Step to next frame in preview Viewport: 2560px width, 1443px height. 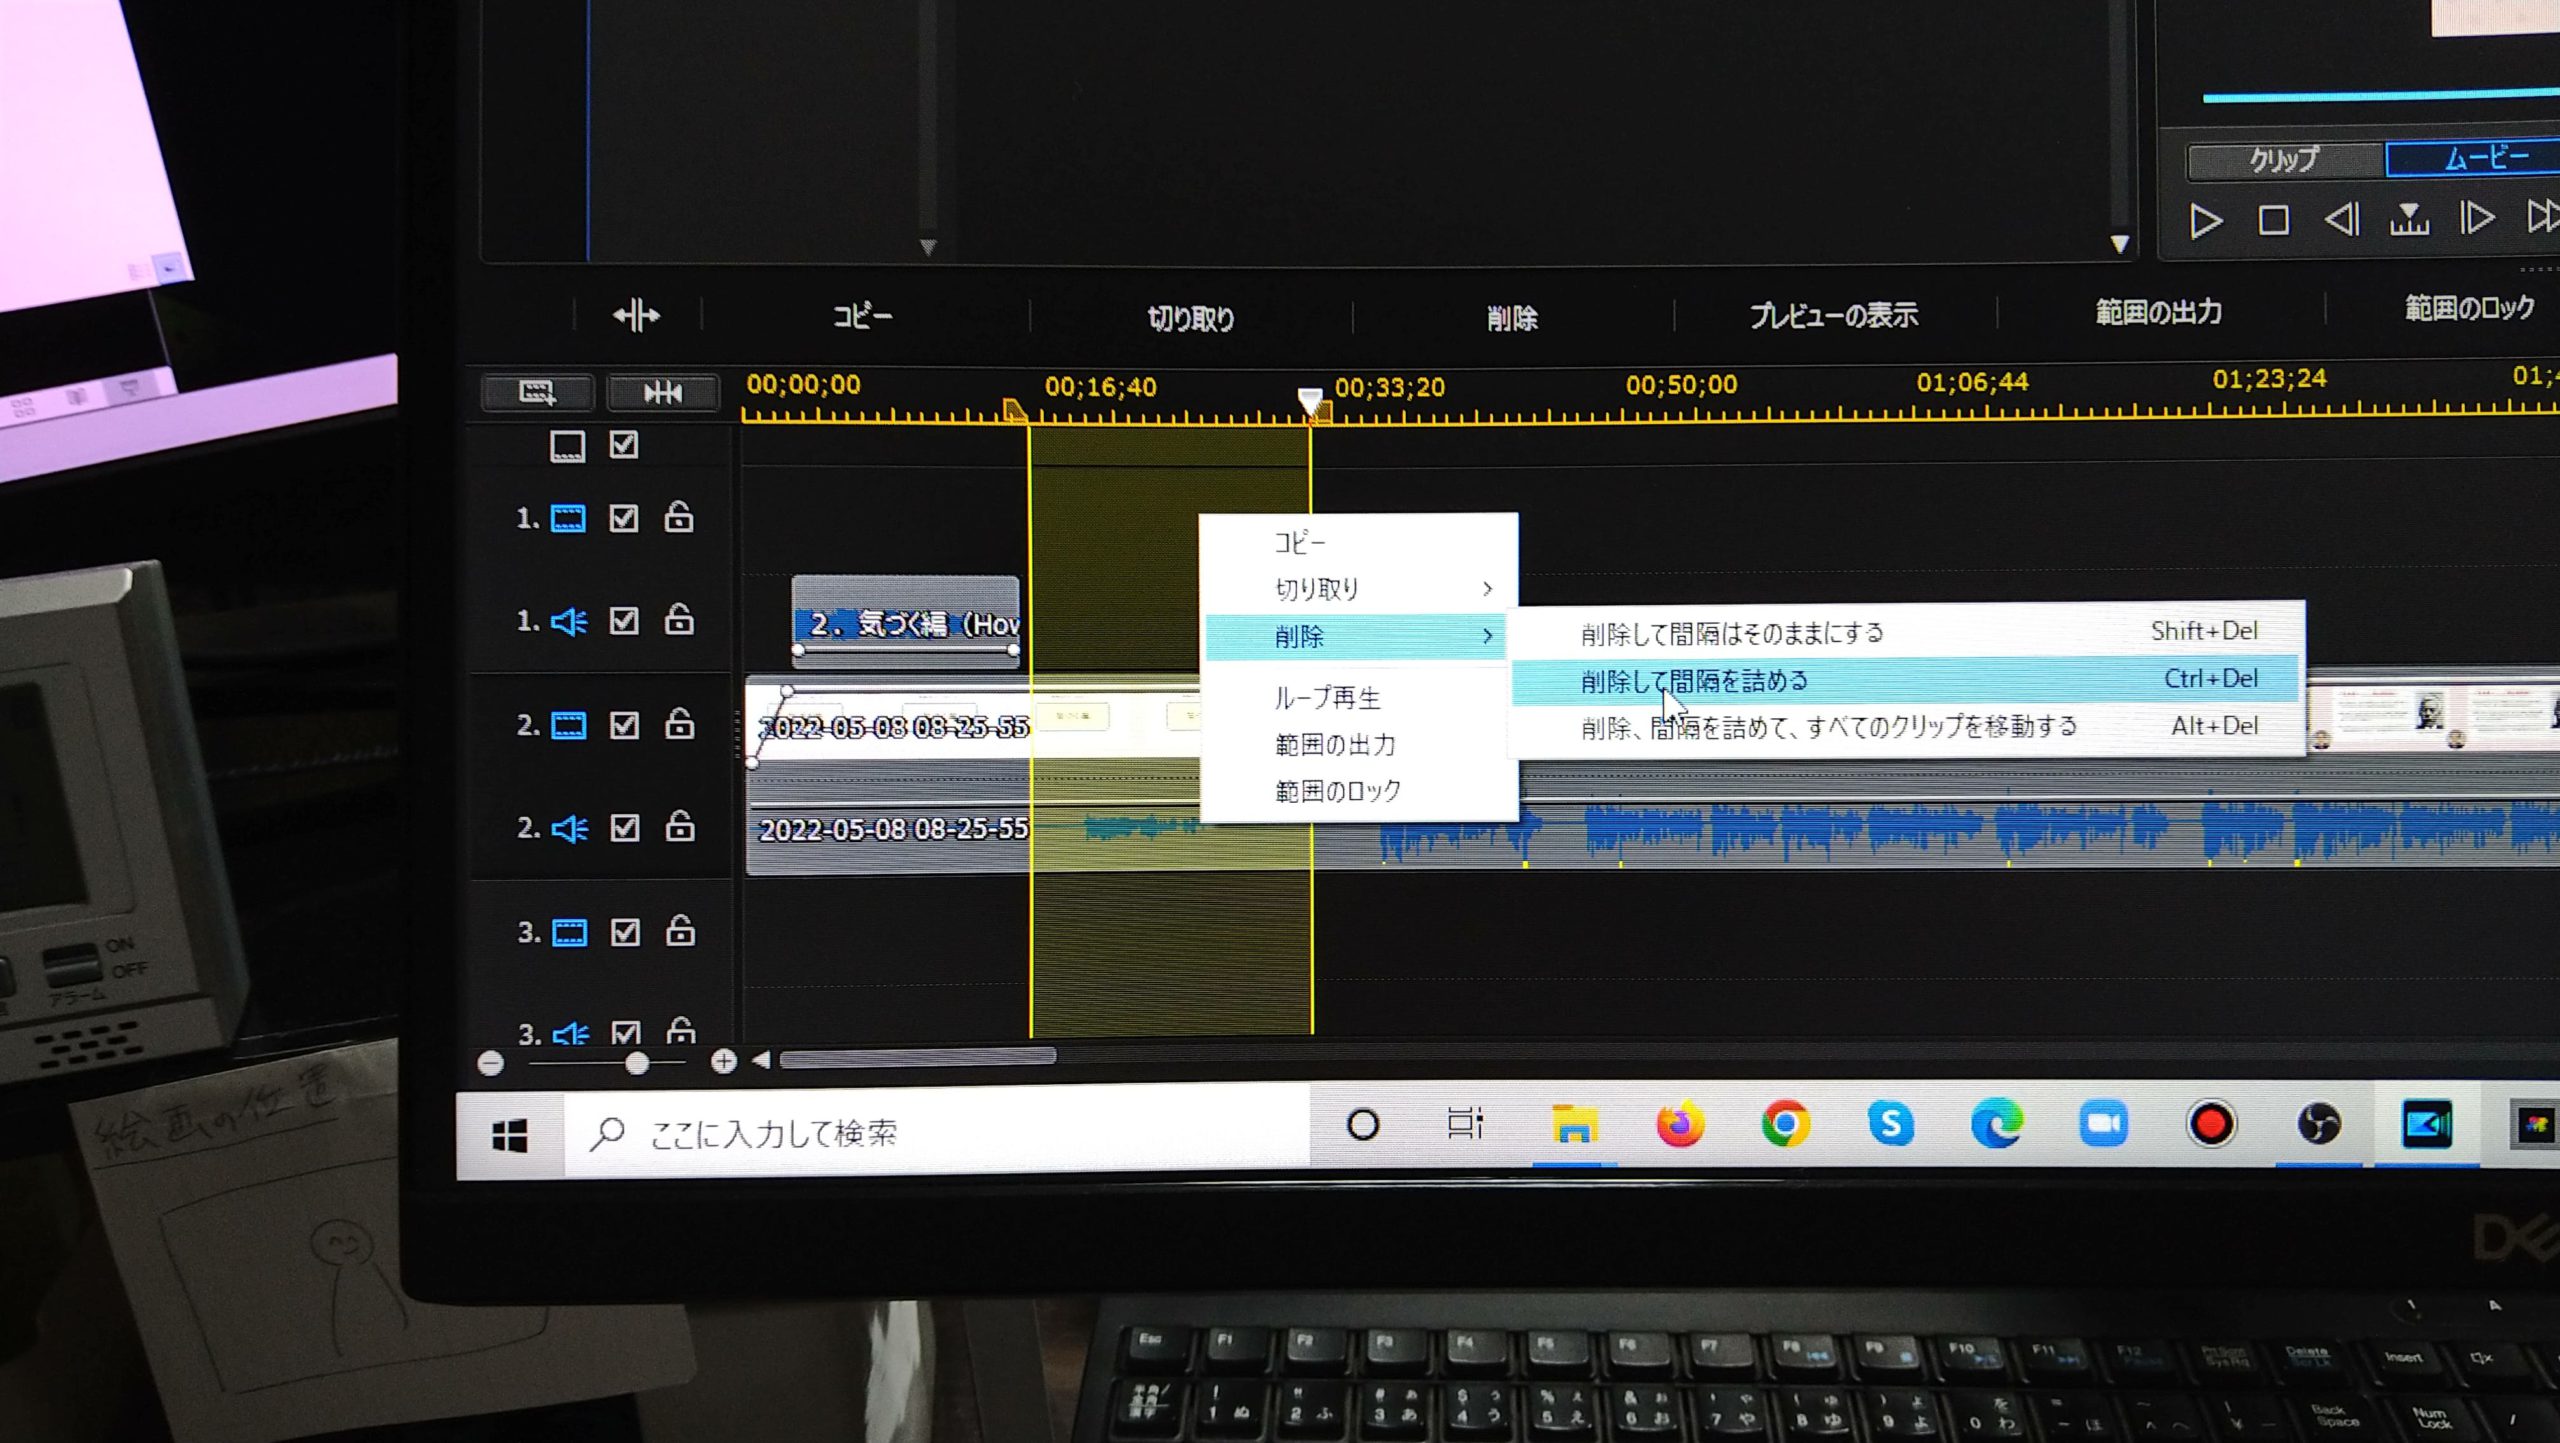(2477, 217)
